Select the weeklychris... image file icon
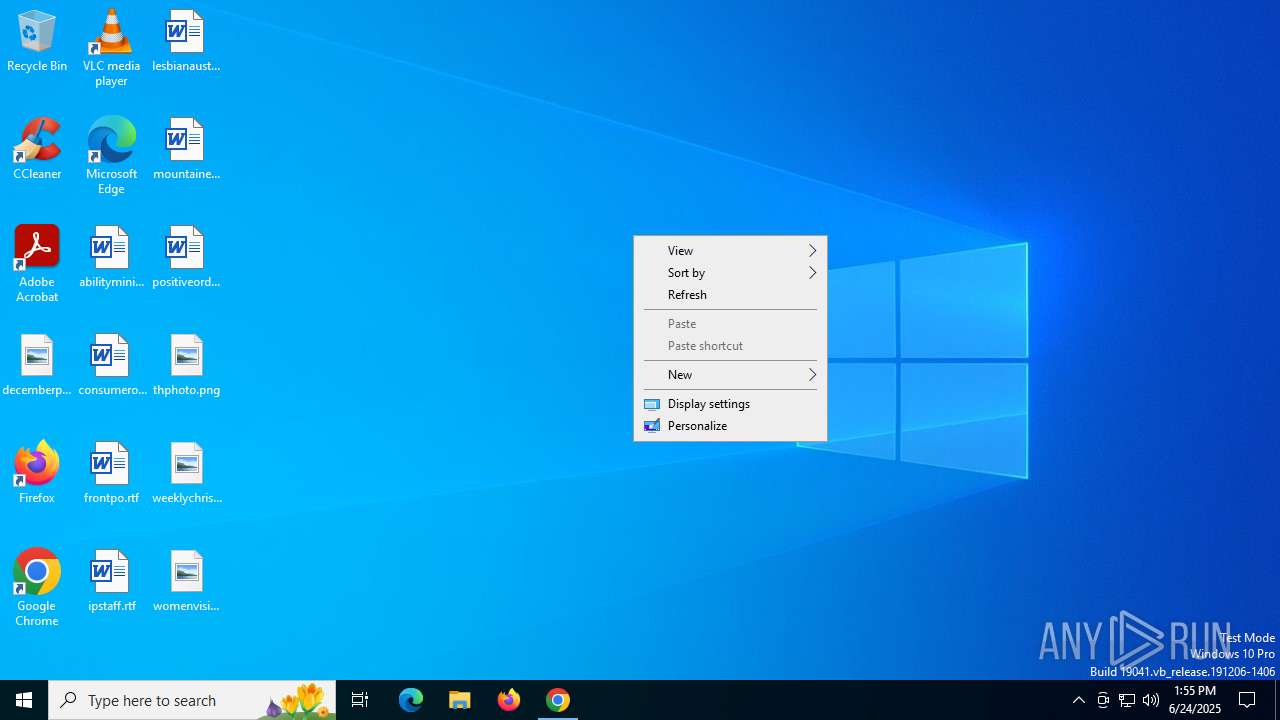This screenshot has height=720, width=1280. pos(186,473)
